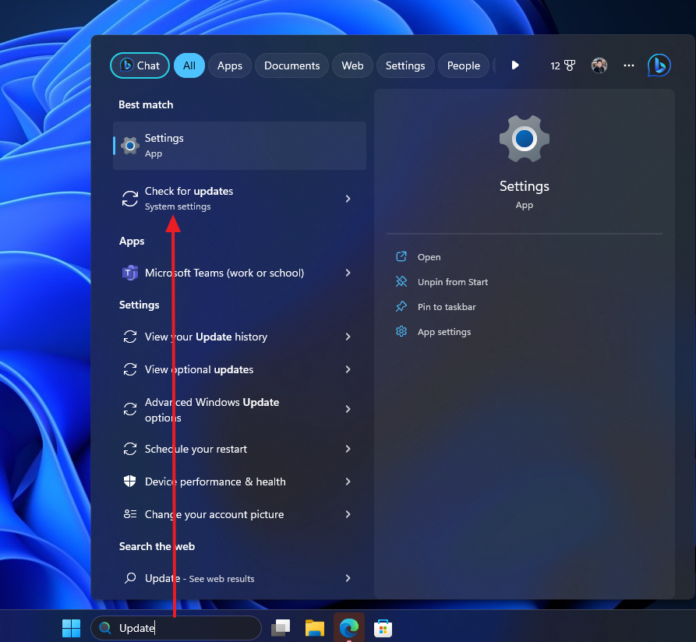
Task: Expand View optional updates chevron
Action: point(348,369)
